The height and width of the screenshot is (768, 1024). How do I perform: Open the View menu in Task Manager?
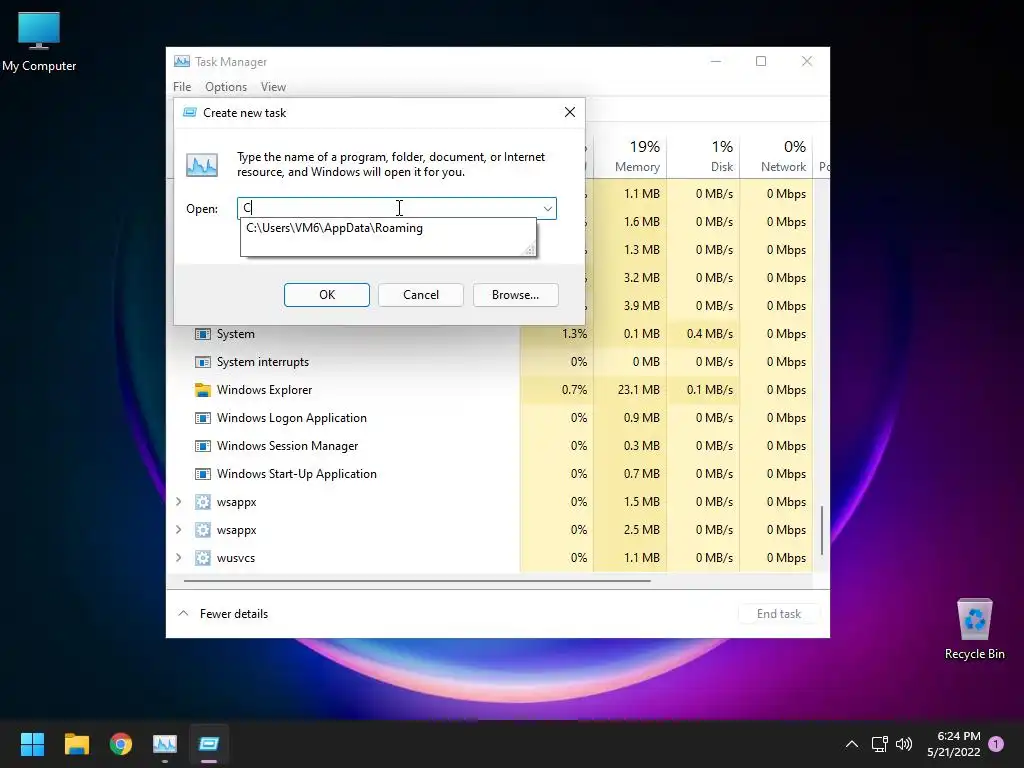pyautogui.click(x=273, y=87)
